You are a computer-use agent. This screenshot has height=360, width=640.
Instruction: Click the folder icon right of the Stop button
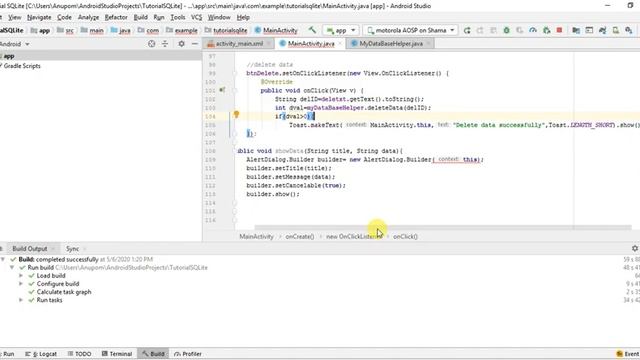pyautogui.click(x=576, y=30)
